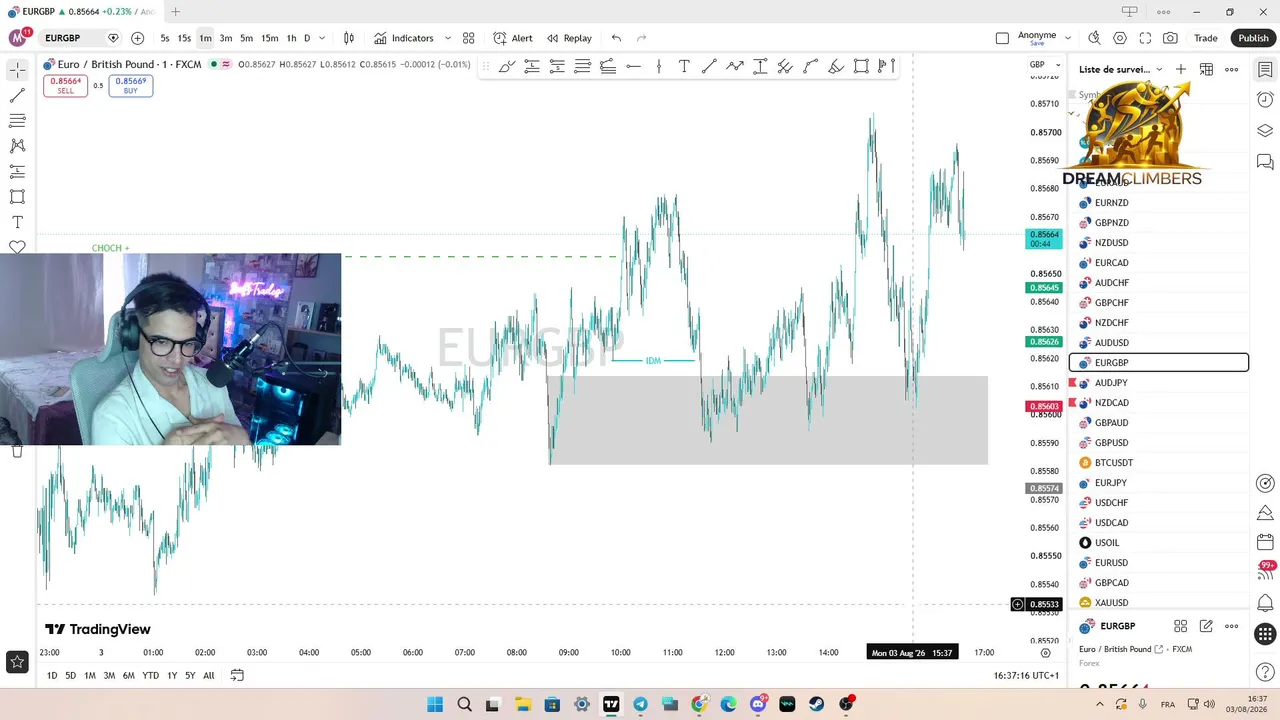Toggle fullscreen mode for the chart
This screenshot has height=720, width=1280.
[x=1145, y=38]
